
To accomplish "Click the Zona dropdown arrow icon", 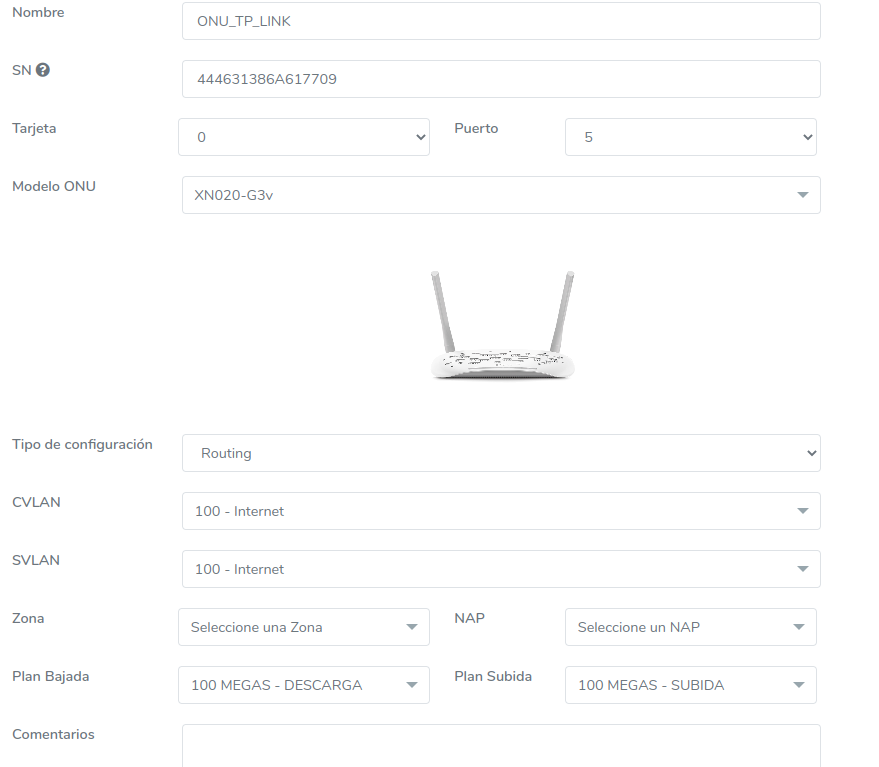I will point(411,627).
